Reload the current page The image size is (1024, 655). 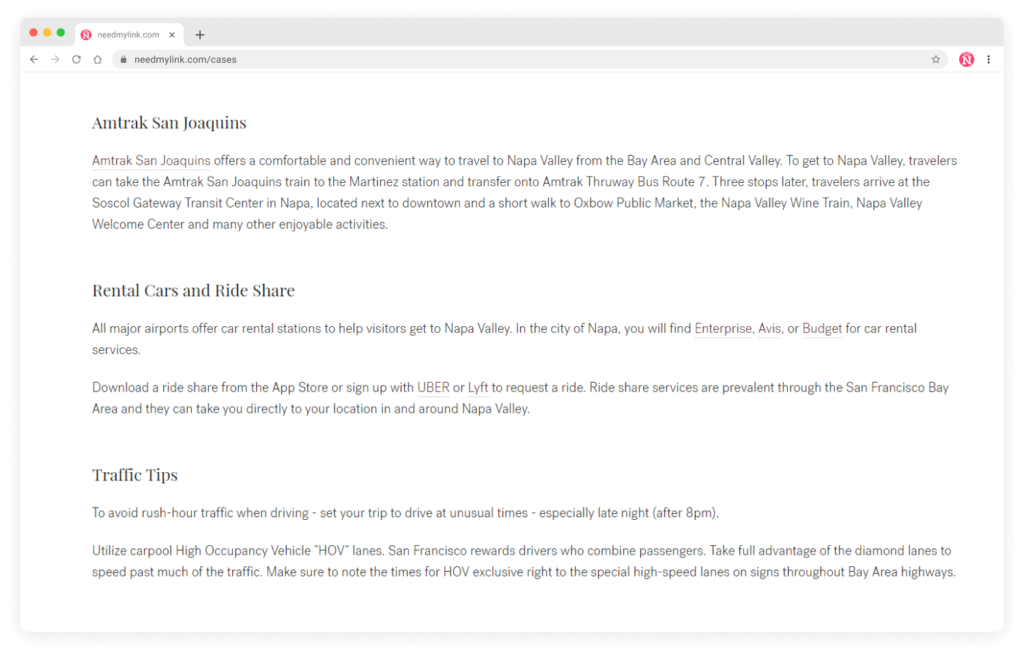coord(76,59)
